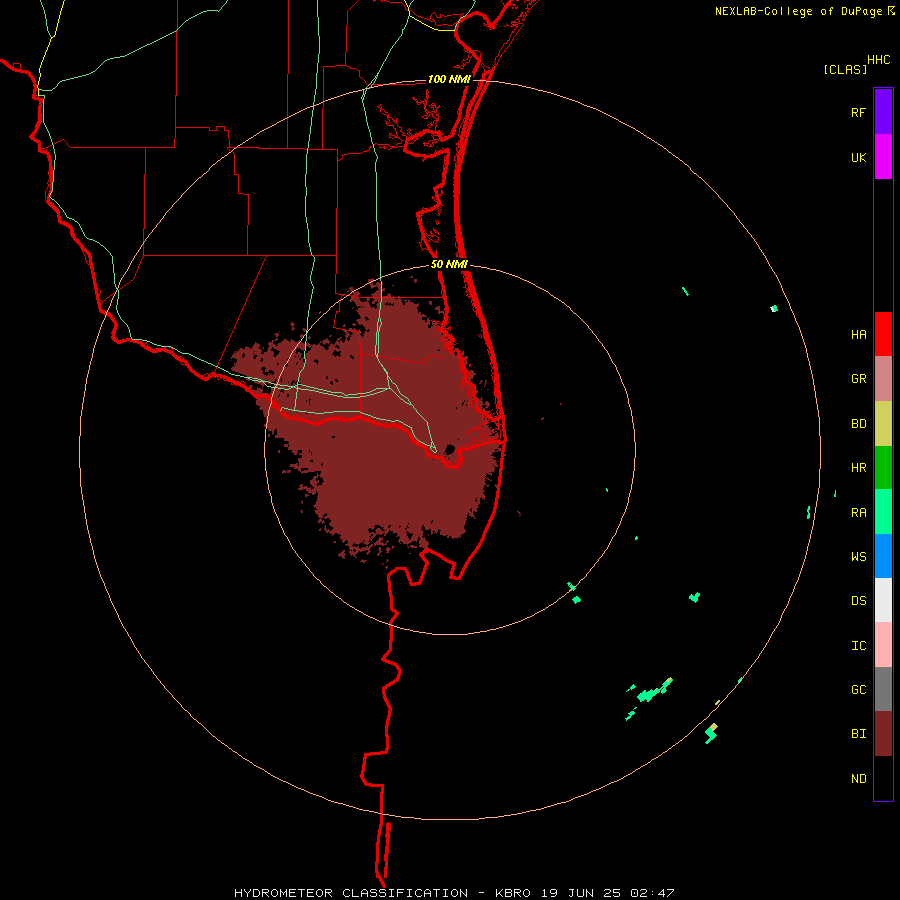
Task: Pick the HR green legend swatch
Action: click(883, 468)
